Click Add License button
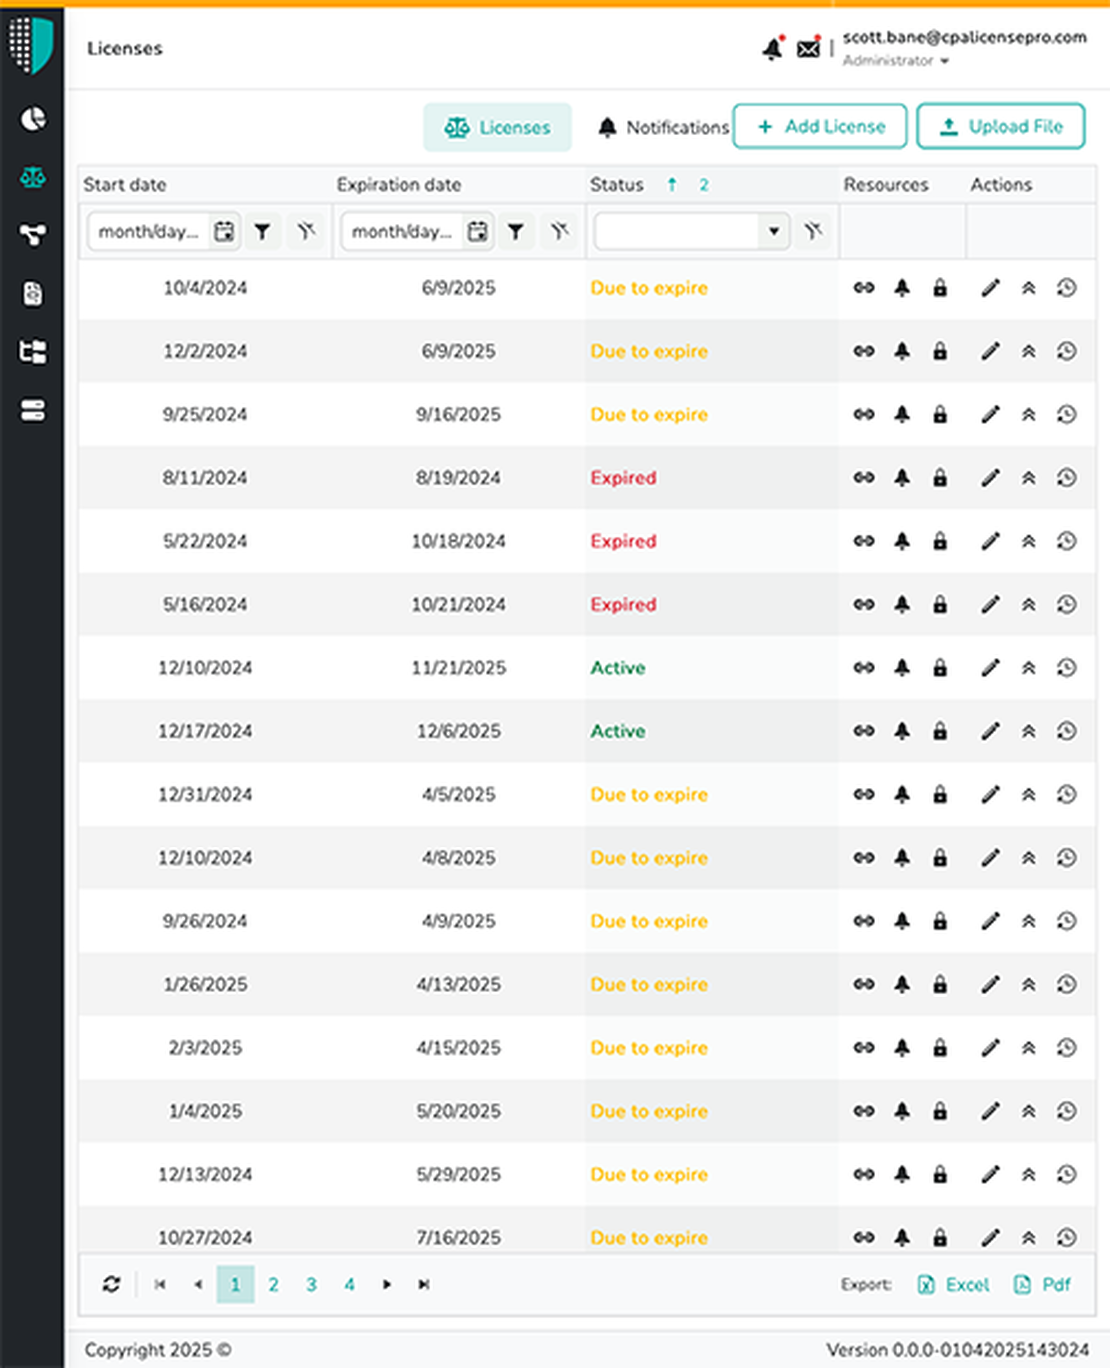The width and height of the screenshot is (1110, 1368). 820,126
